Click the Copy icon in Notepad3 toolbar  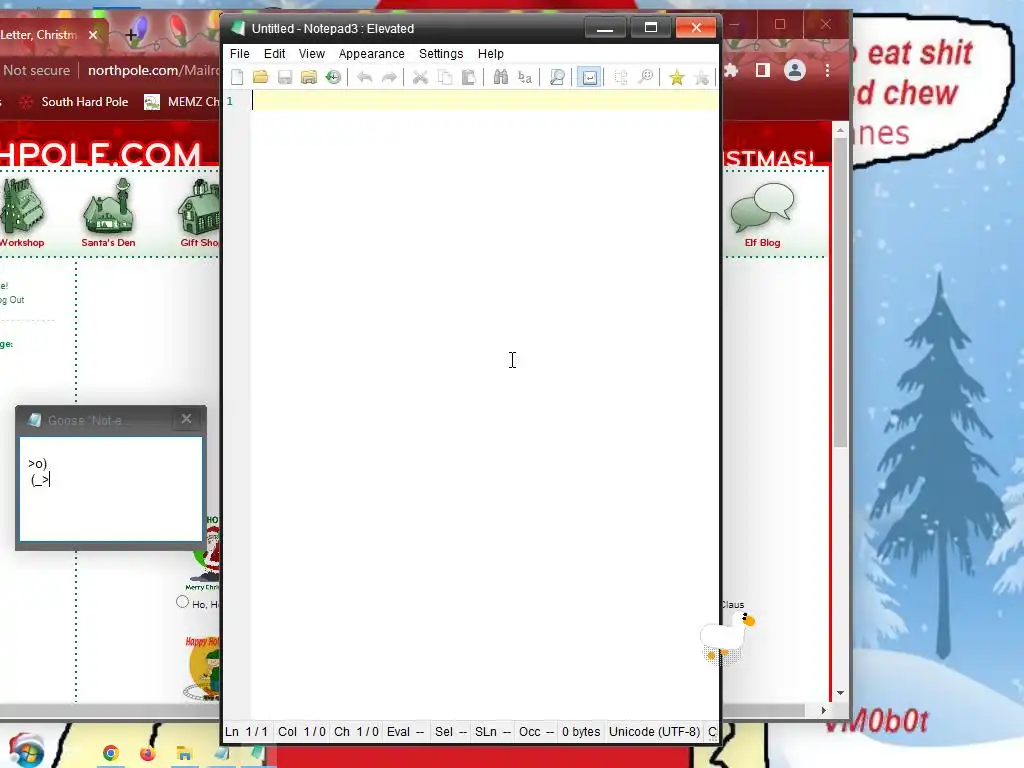[x=445, y=77]
